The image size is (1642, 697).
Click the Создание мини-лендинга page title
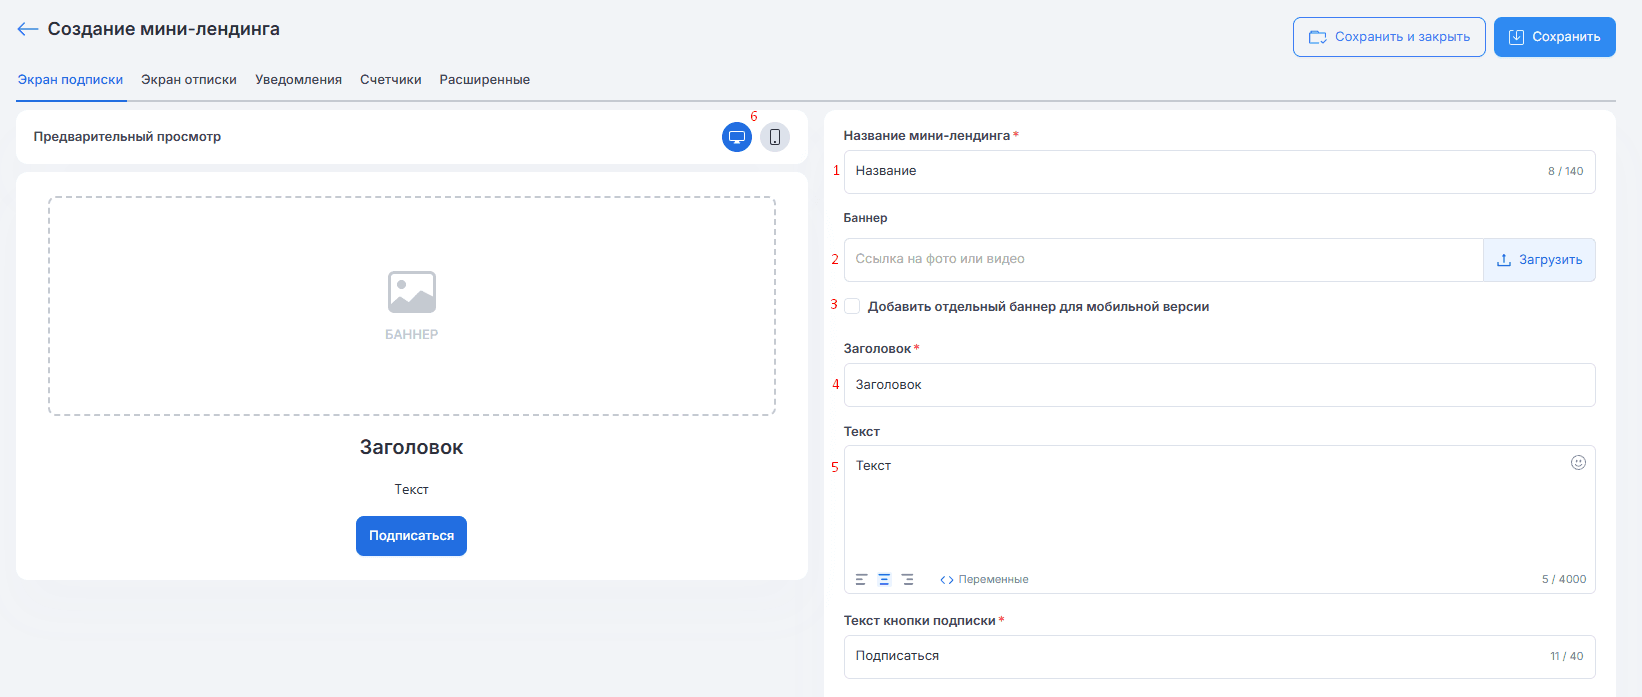(164, 29)
